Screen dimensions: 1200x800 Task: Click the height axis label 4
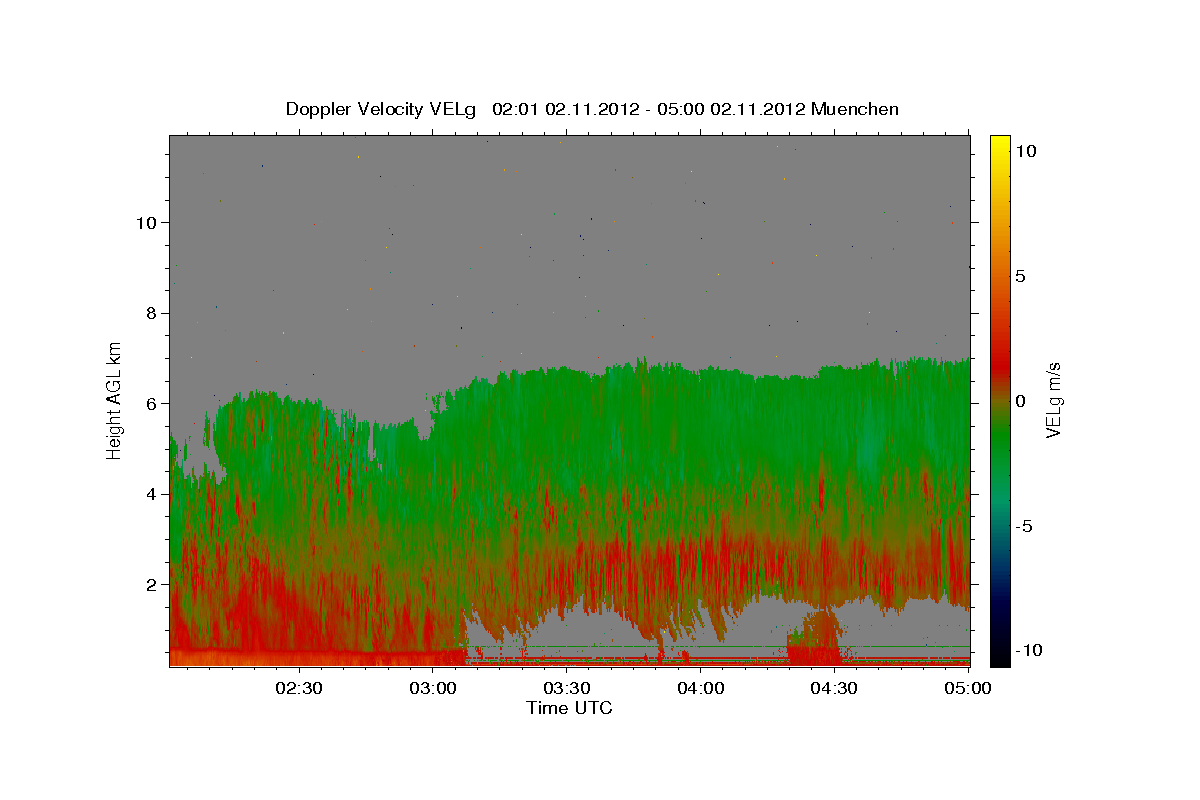[x=150, y=494]
